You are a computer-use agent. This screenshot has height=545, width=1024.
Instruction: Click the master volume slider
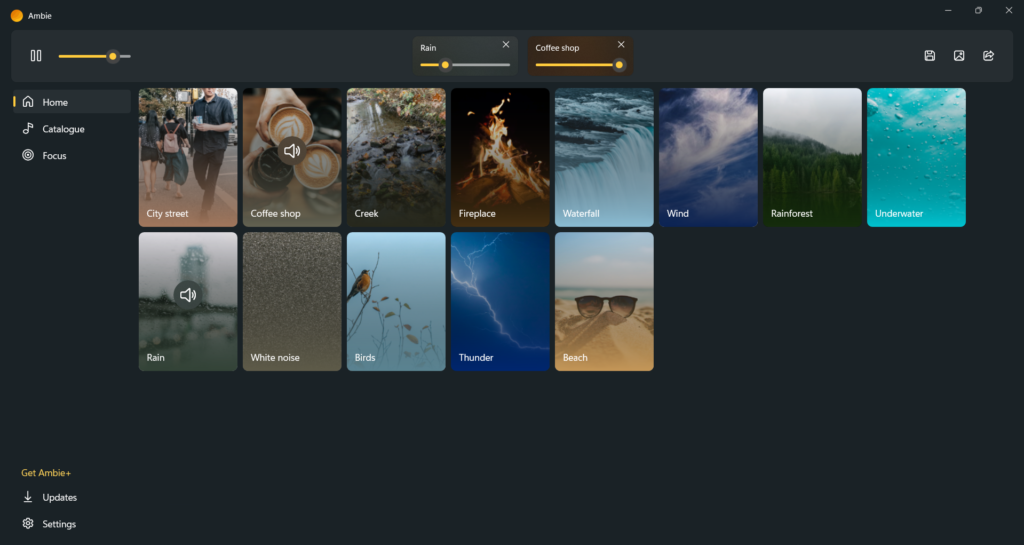click(113, 56)
